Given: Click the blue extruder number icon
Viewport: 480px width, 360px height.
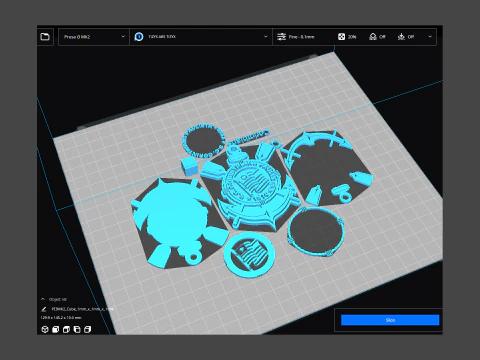Looking at the screenshot, I should point(139,37).
